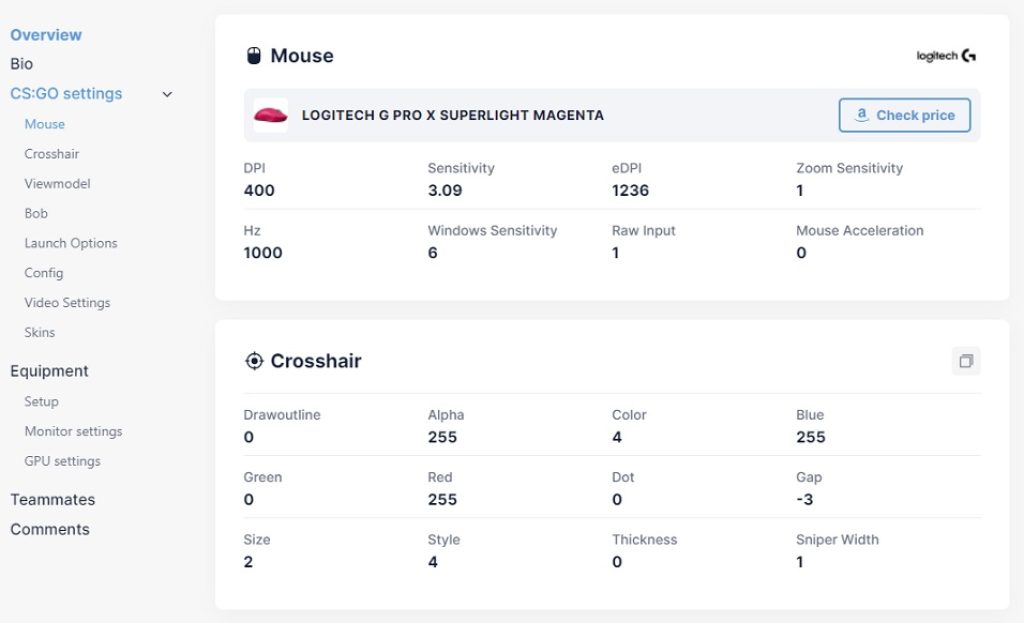The height and width of the screenshot is (623, 1024).
Task: Open Crosshair in the sidebar
Action: tap(52, 154)
